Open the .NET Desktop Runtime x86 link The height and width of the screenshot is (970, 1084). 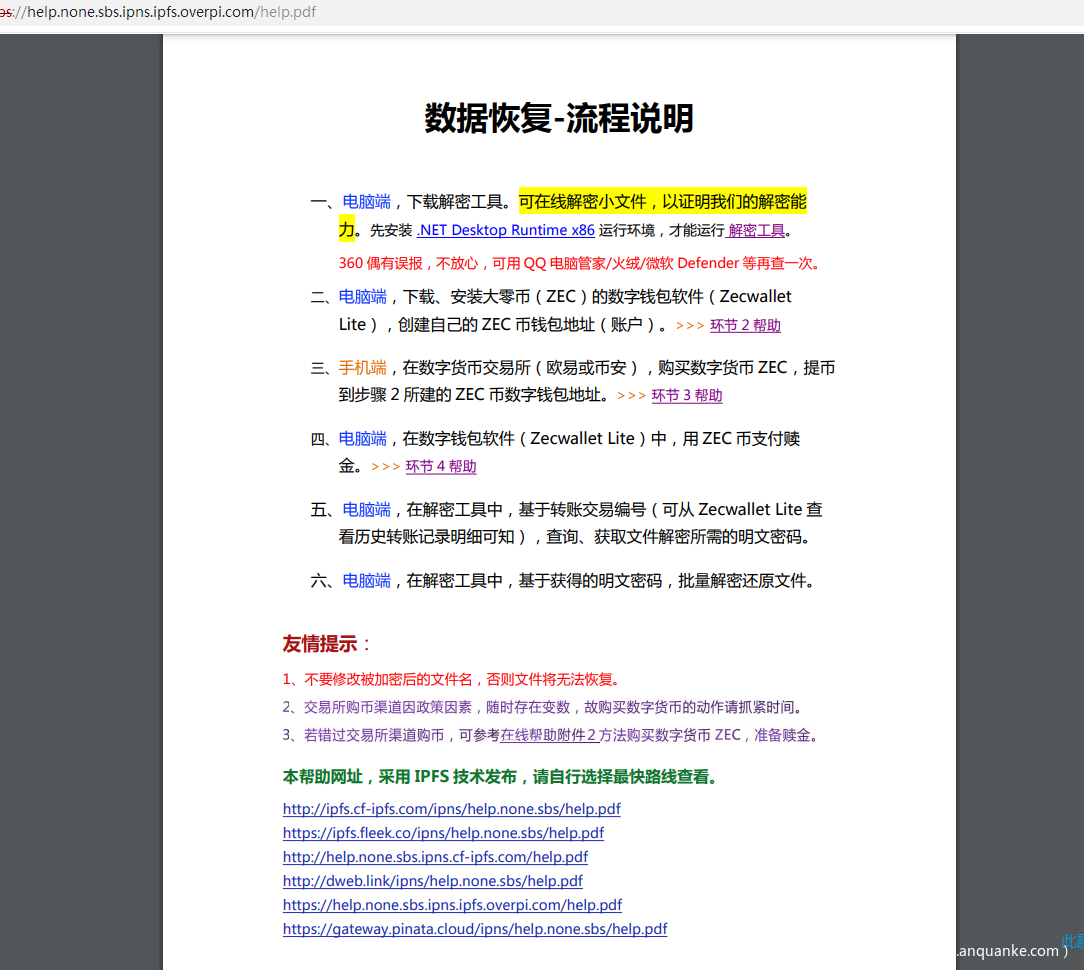[505, 231]
